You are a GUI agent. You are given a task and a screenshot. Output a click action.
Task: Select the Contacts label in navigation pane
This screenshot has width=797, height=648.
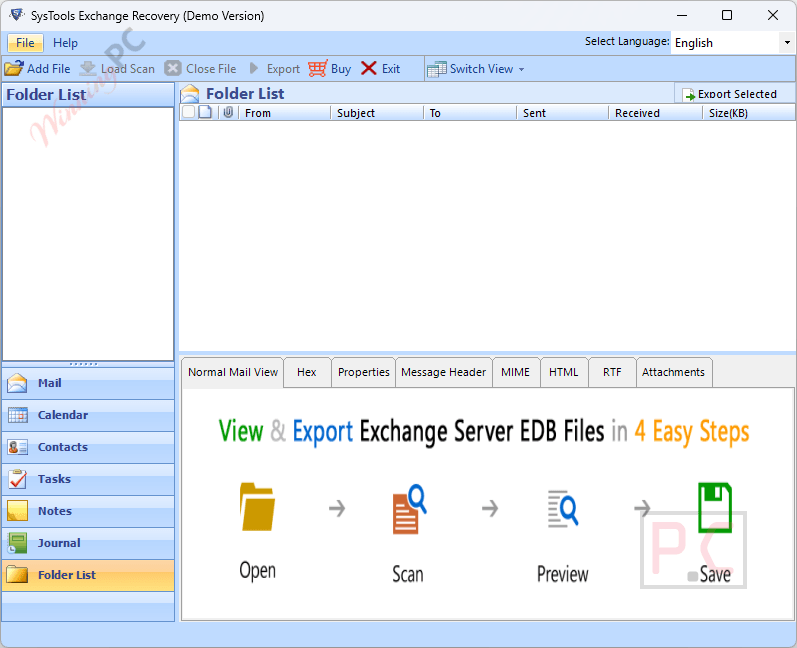tap(63, 447)
